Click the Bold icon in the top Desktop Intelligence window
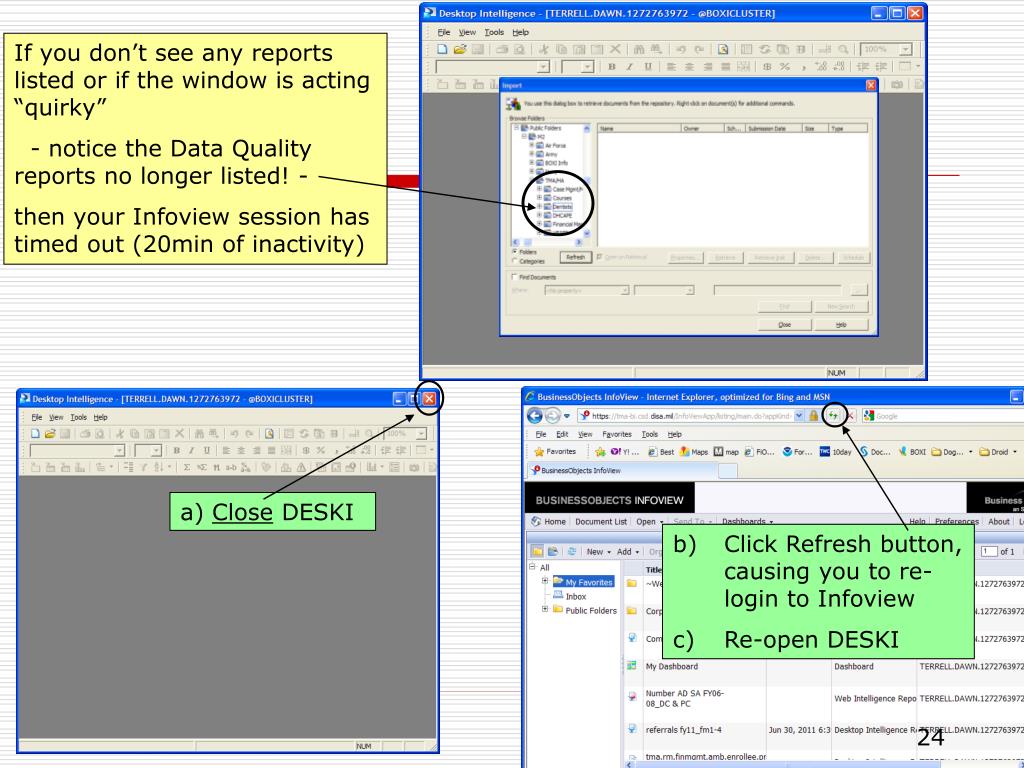The height and width of the screenshot is (768, 1024). 612,67
